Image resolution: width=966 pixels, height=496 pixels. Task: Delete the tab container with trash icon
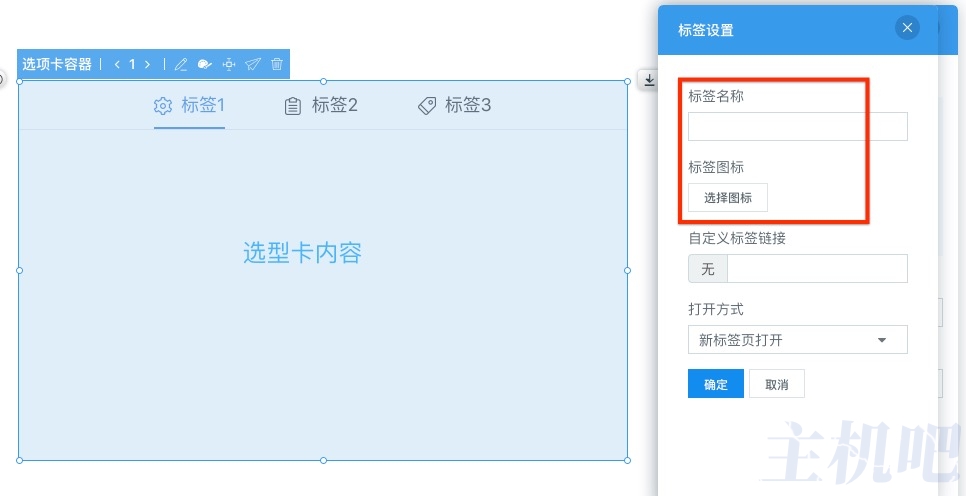tap(277, 64)
